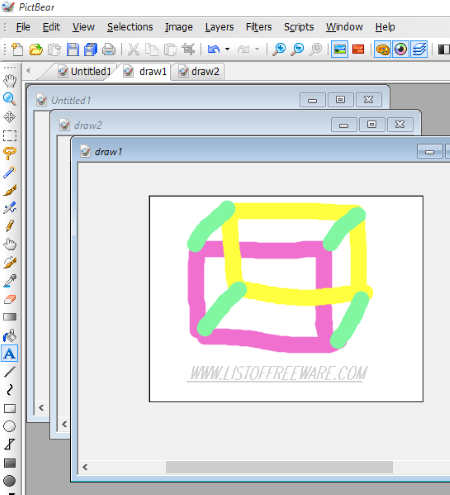Maximize the Untitled1 child window
450x495 pixels.
(x=340, y=99)
